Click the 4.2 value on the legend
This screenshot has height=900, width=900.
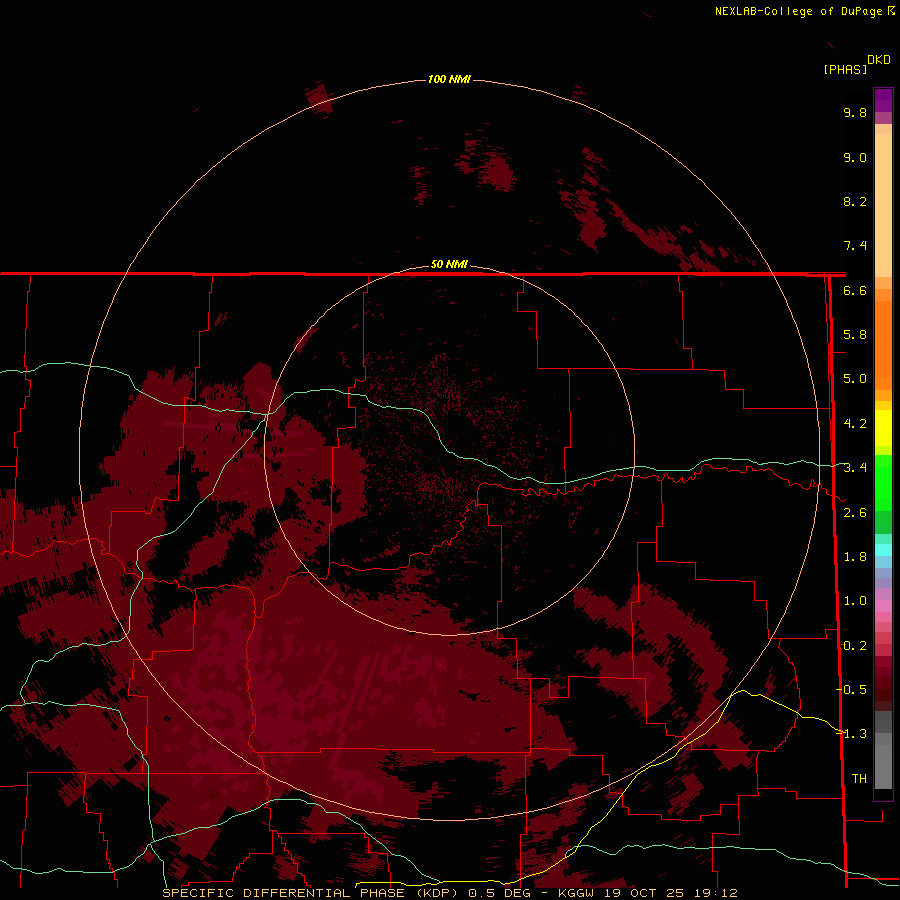coord(855,424)
